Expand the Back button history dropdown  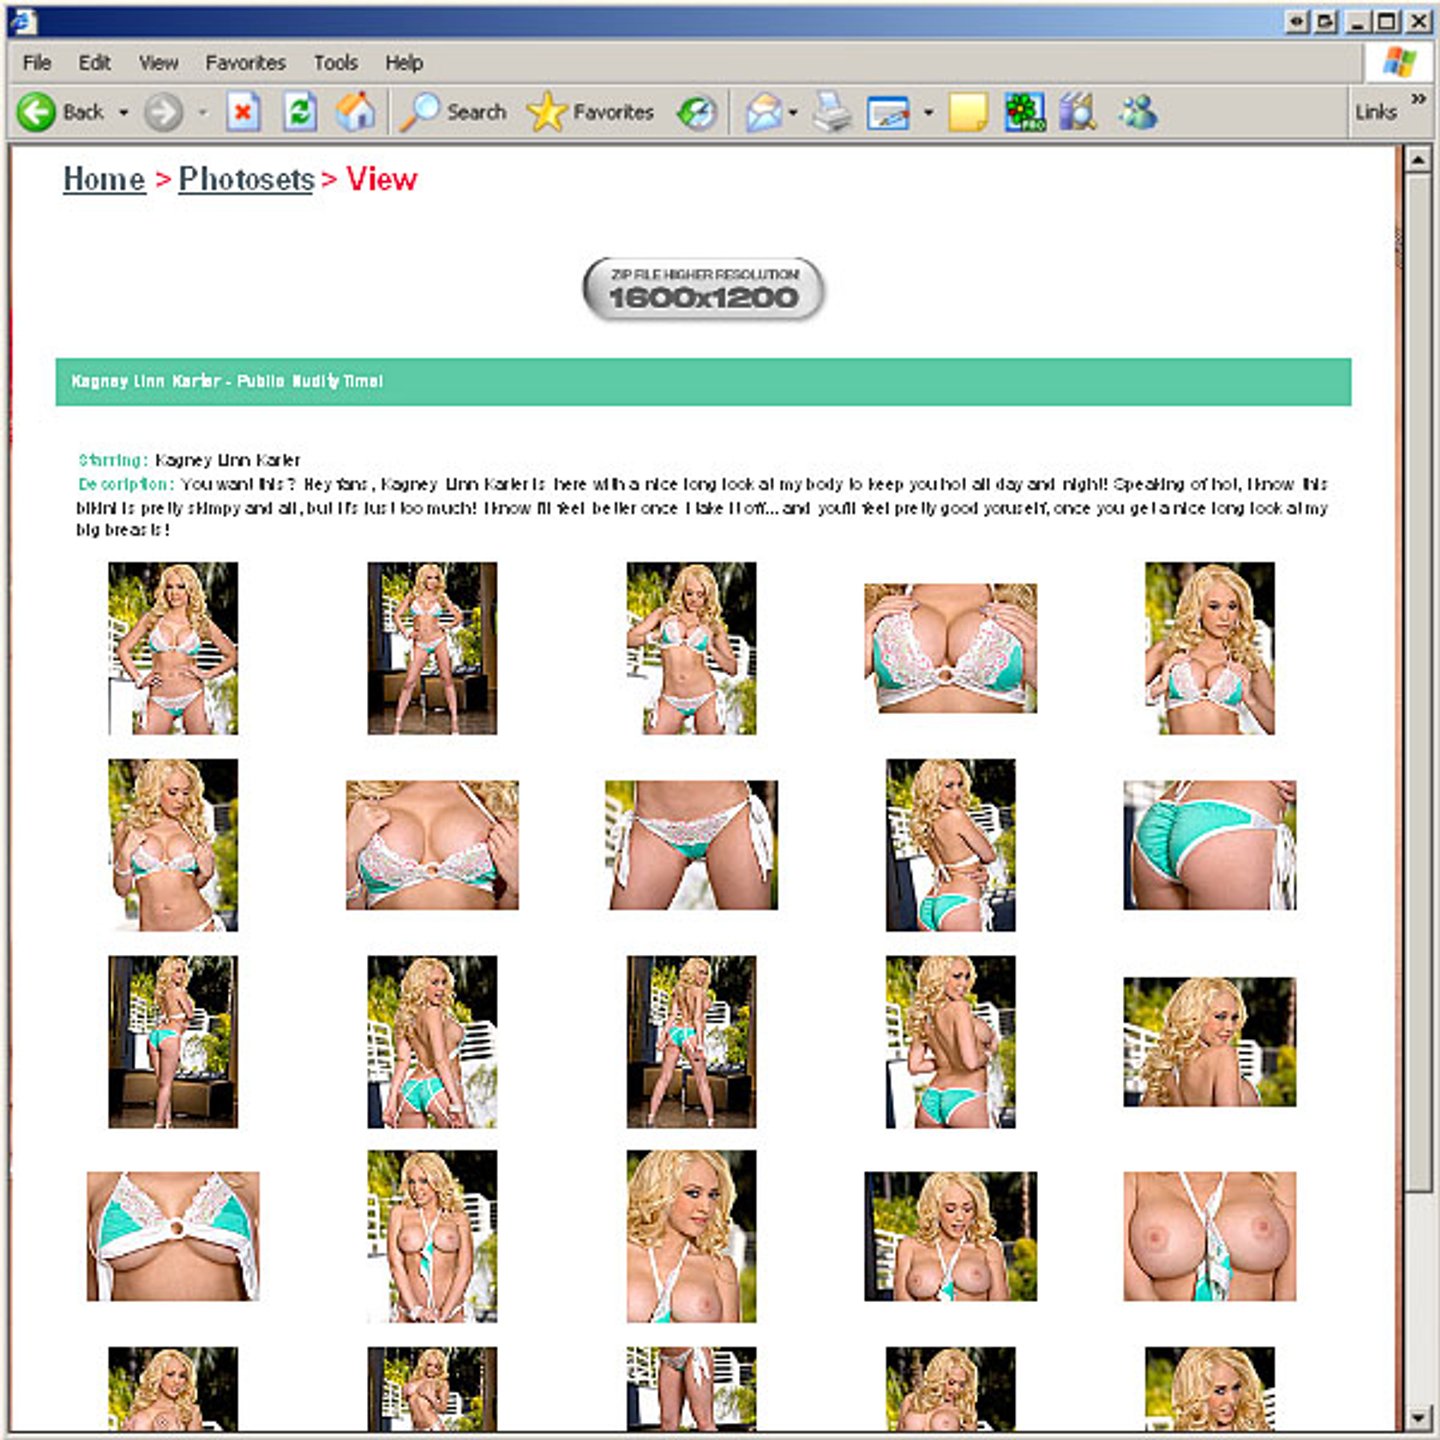tap(124, 112)
